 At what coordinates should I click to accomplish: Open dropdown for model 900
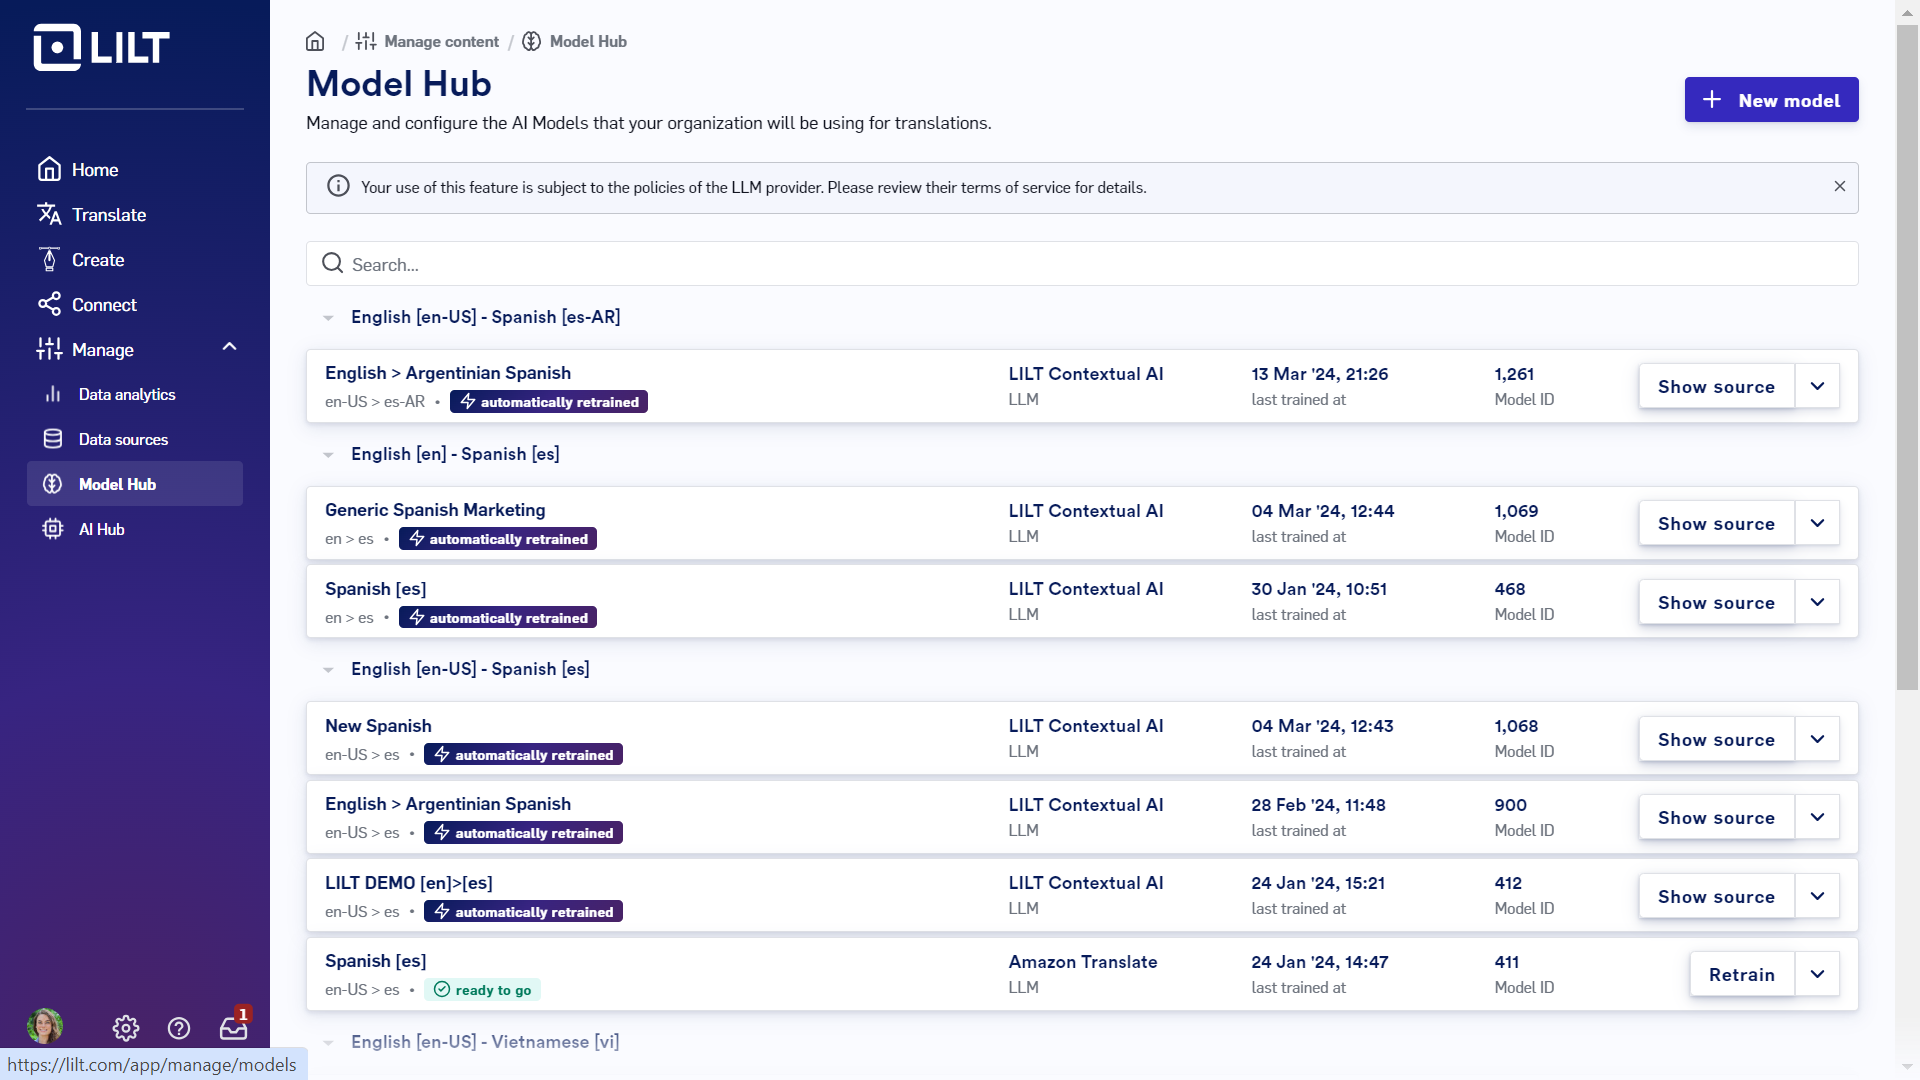(1817, 817)
